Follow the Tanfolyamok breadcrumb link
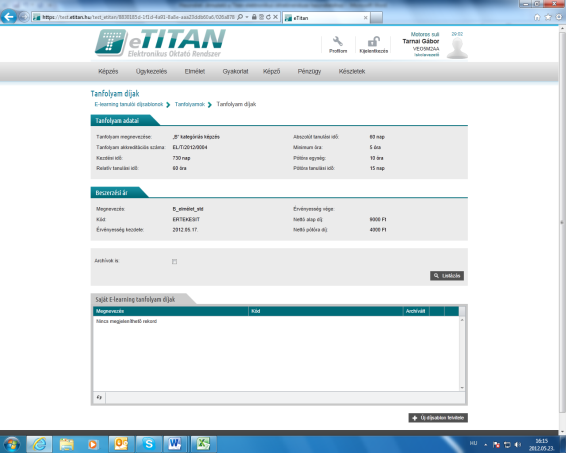The image size is (566, 453). 190,104
